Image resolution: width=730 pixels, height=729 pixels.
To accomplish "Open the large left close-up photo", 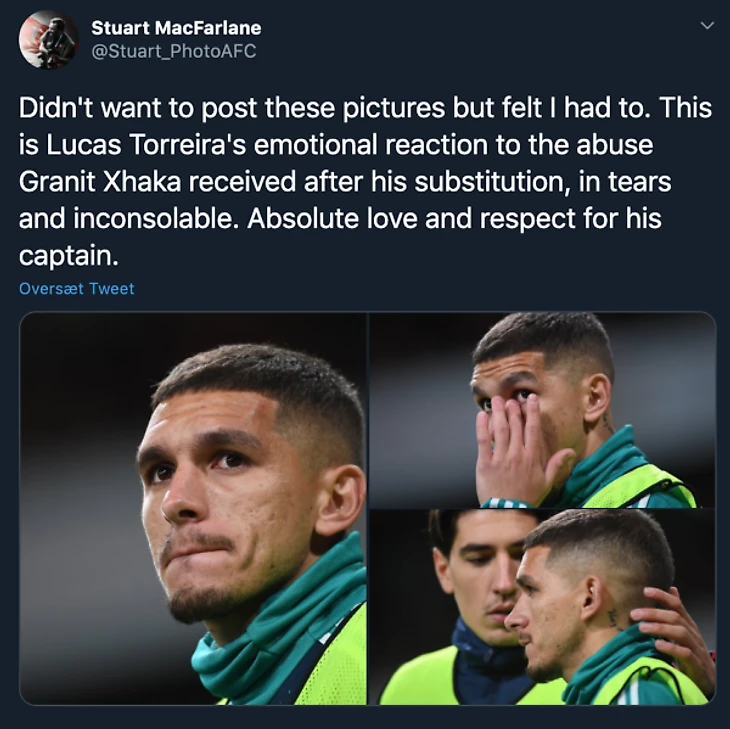I will click(x=193, y=508).
